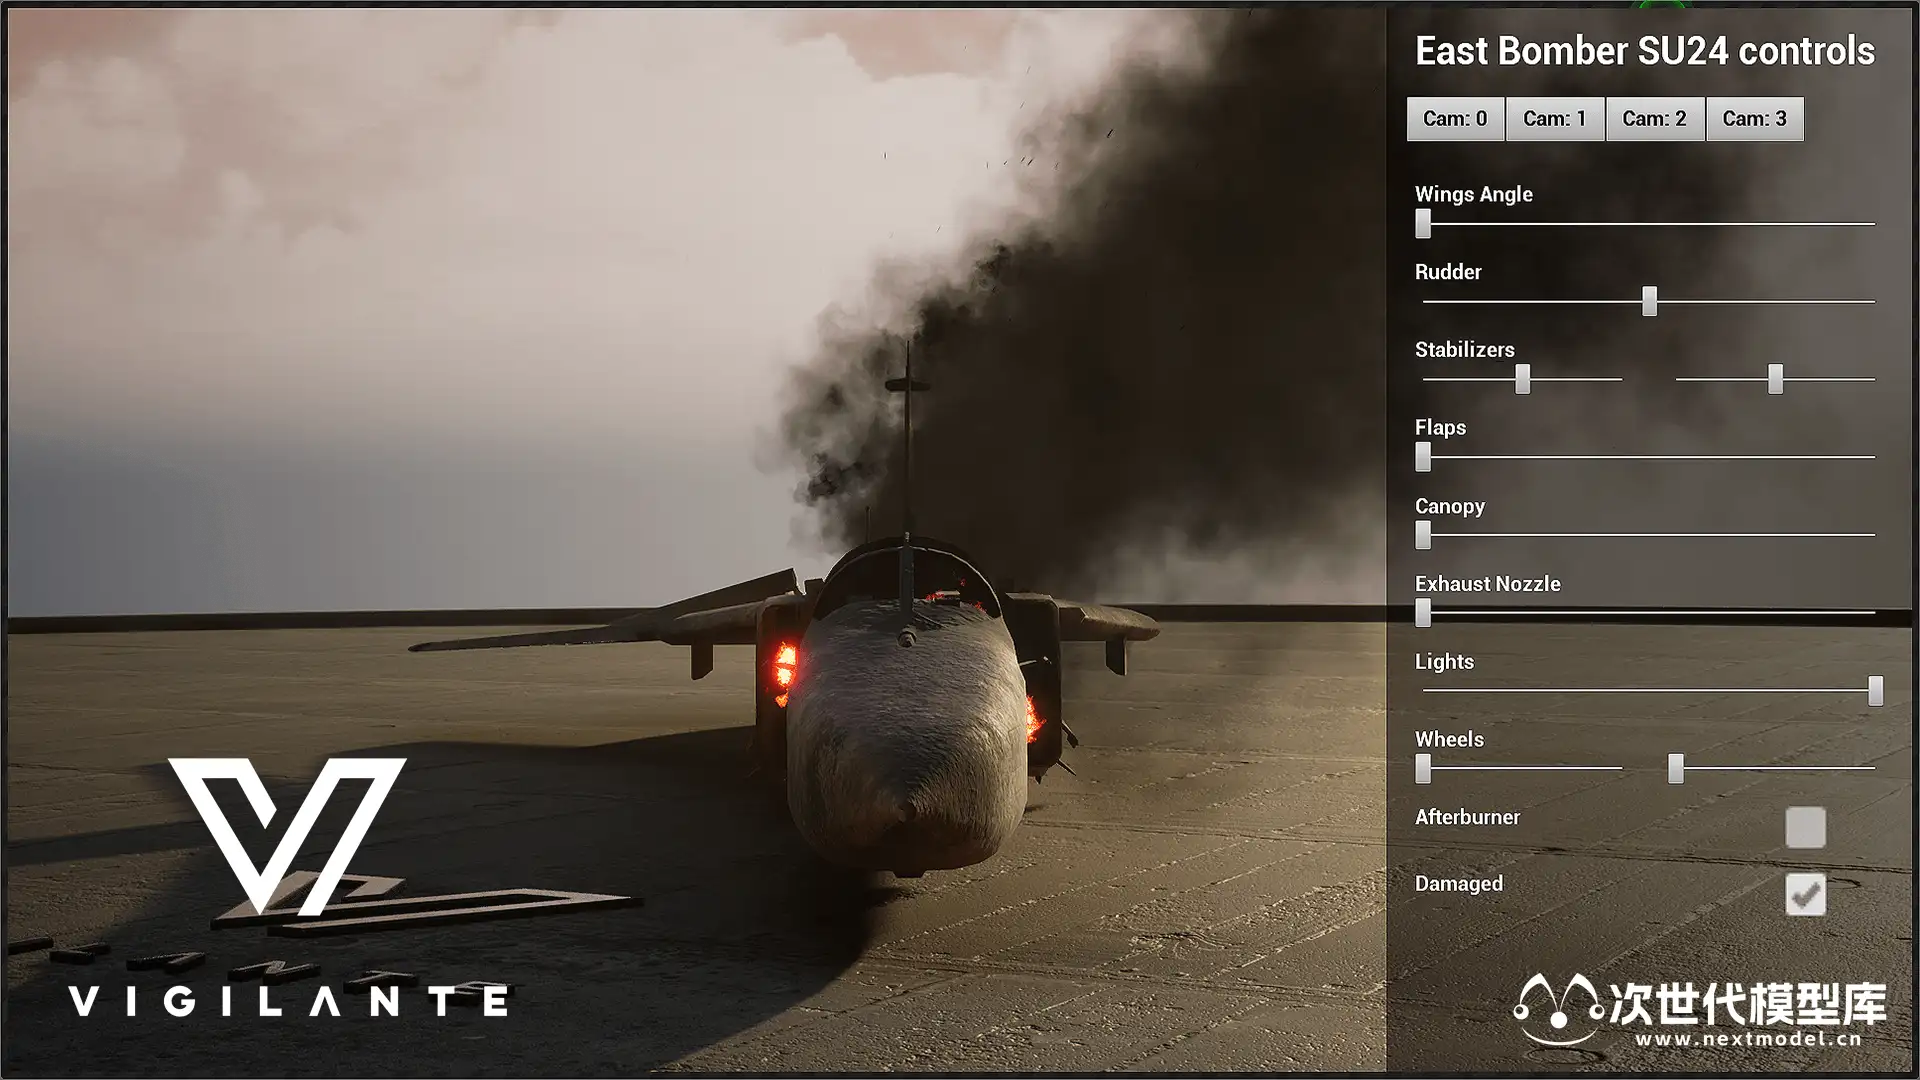Click the Vigilante V logo
The image size is (1920, 1080).
287,835
